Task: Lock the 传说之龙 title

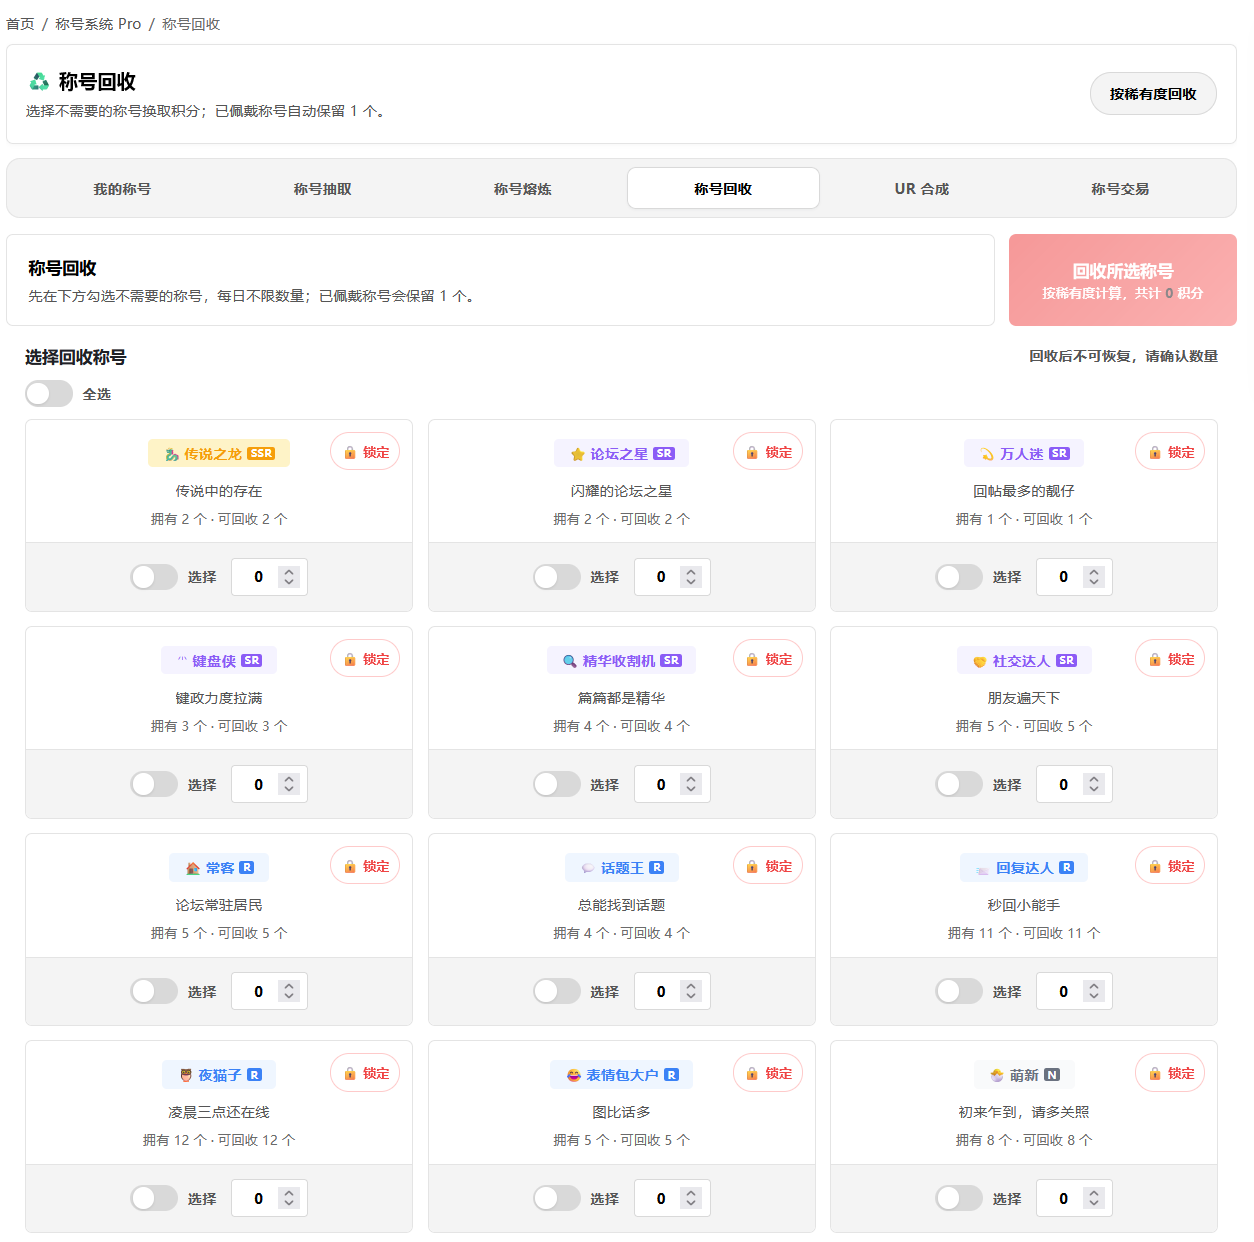Action: [365, 452]
